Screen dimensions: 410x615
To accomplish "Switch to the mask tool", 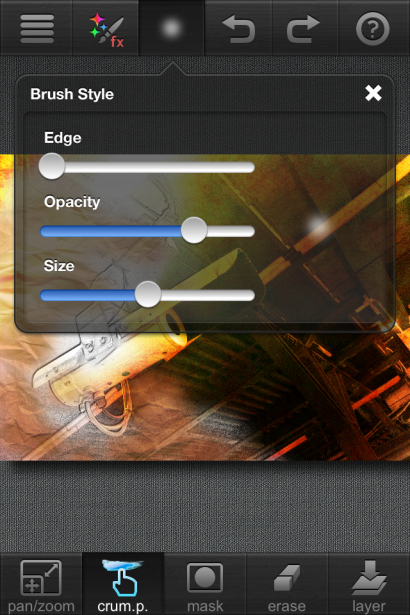I will pyautogui.click(x=205, y=586).
